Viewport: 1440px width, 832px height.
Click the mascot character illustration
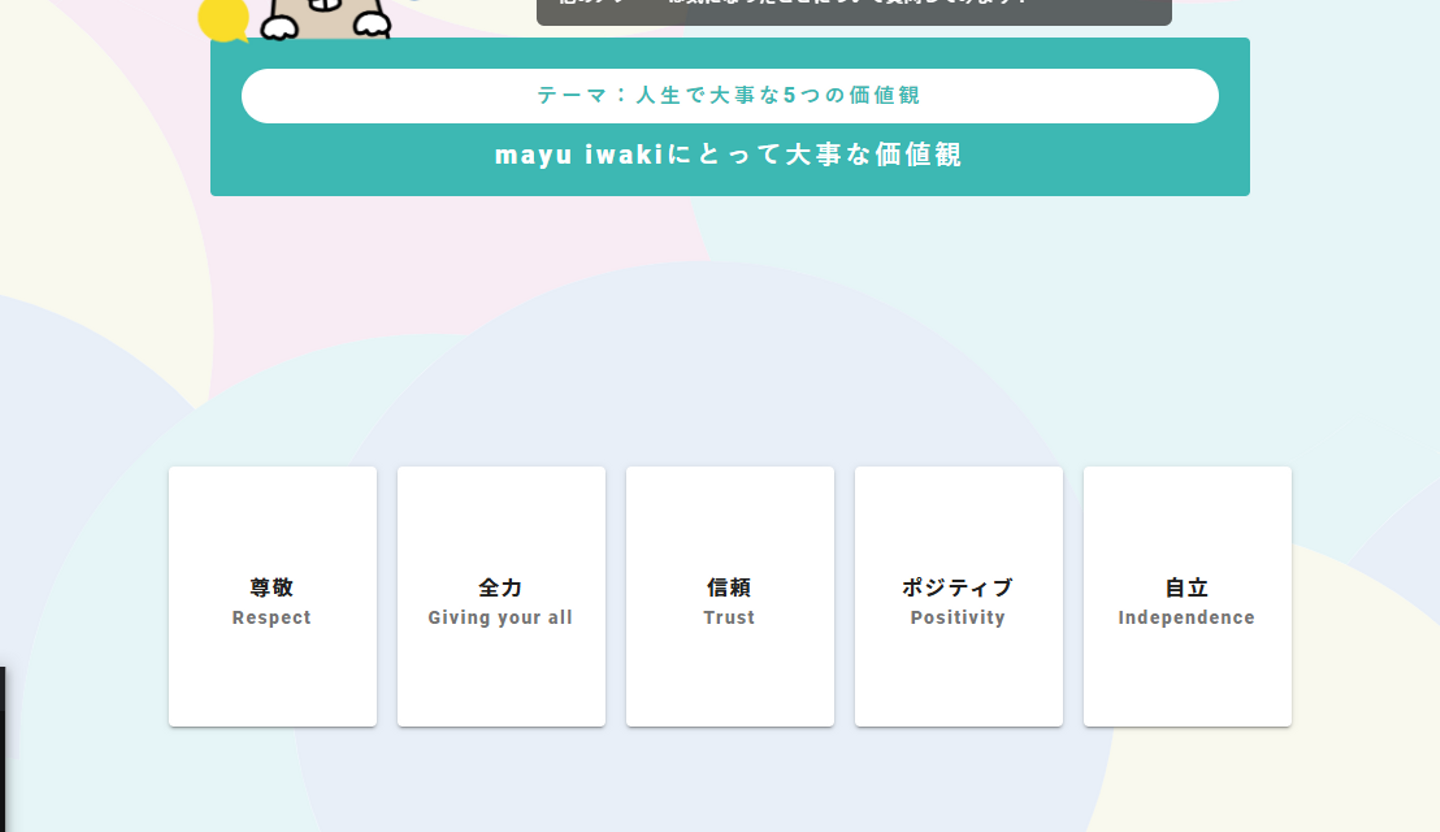(x=325, y=19)
